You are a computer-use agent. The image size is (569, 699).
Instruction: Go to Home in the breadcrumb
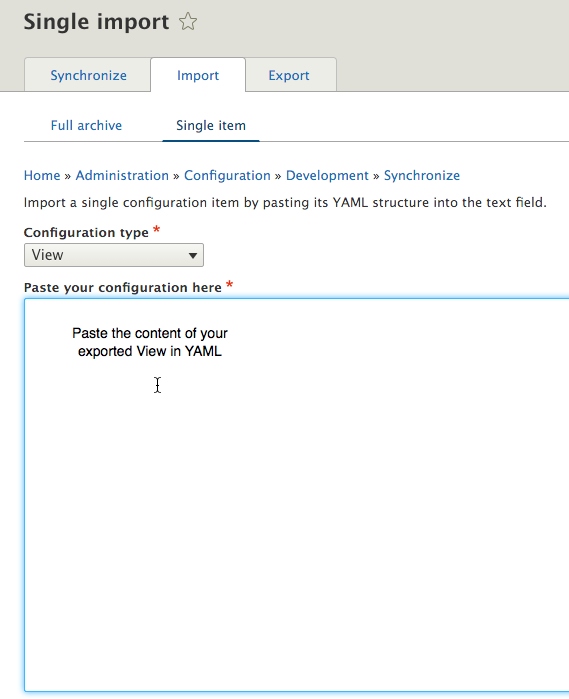42,175
